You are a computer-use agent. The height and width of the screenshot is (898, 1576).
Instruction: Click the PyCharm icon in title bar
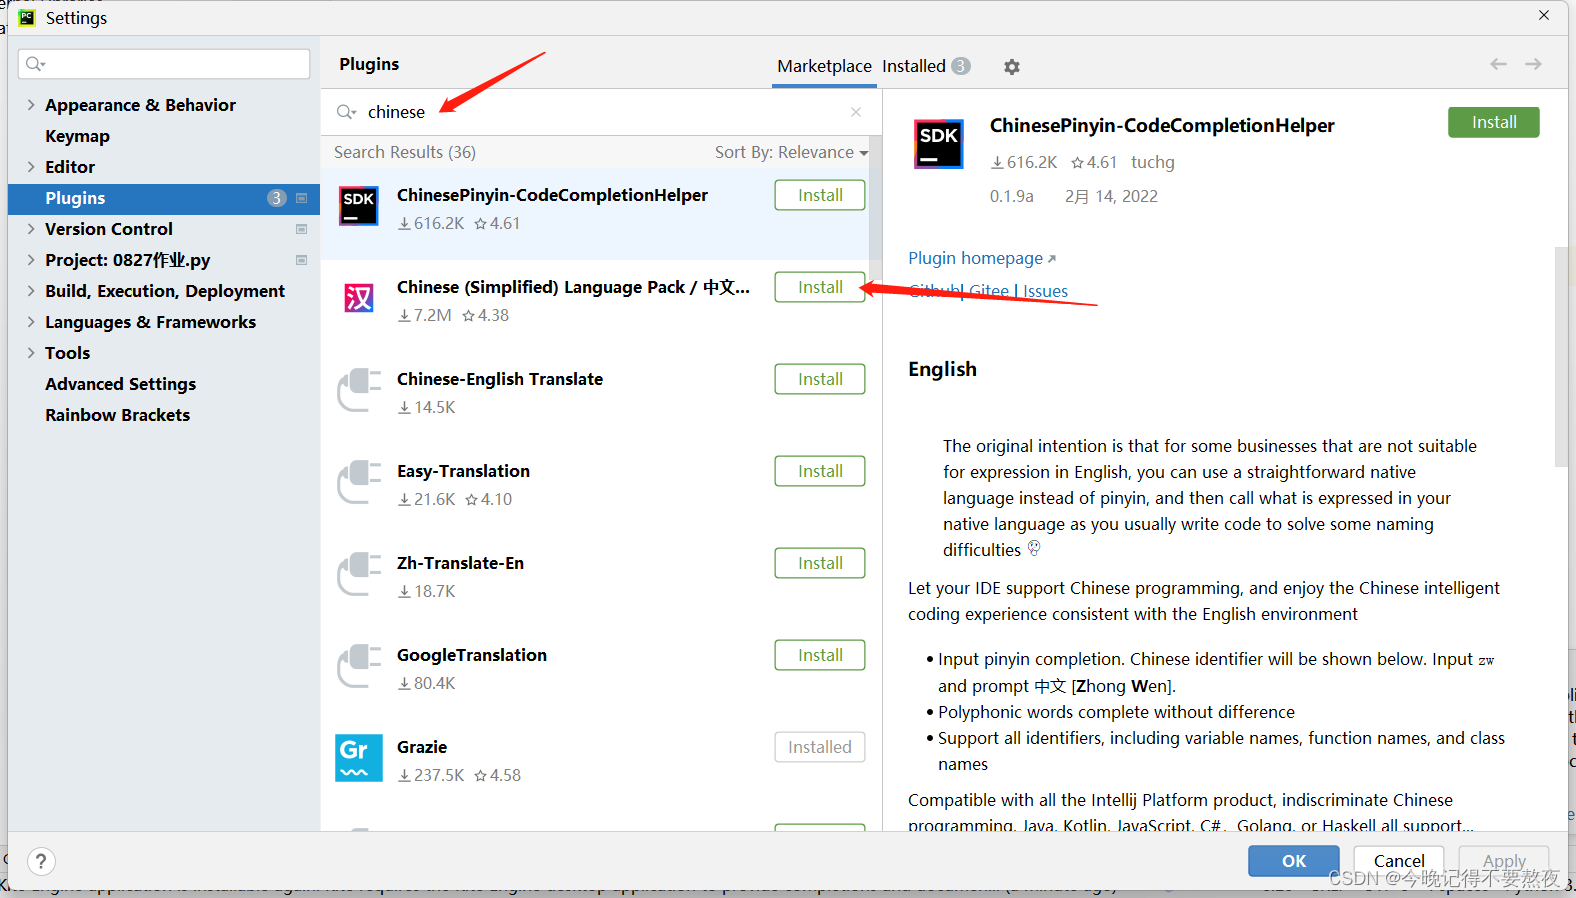click(x=27, y=17)
